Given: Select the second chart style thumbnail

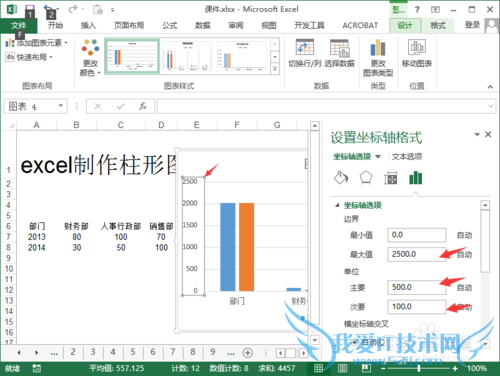Looking at the screenshot, I should pyautogui.click(x=187, y=56).
